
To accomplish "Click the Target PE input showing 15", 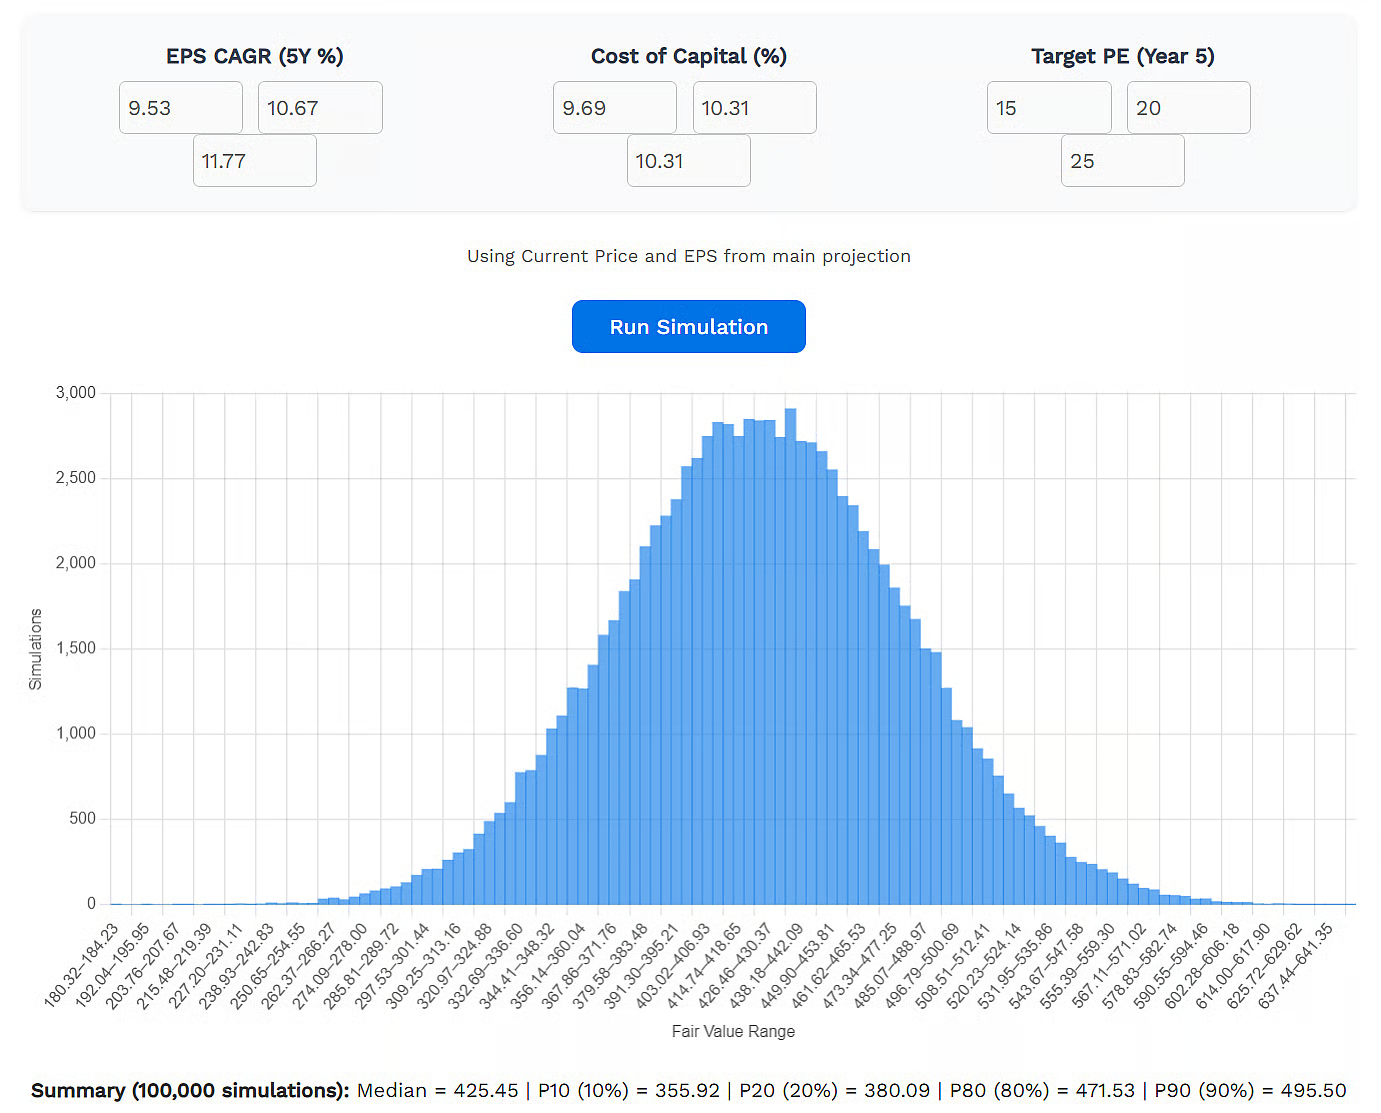I will [1048, 108].
